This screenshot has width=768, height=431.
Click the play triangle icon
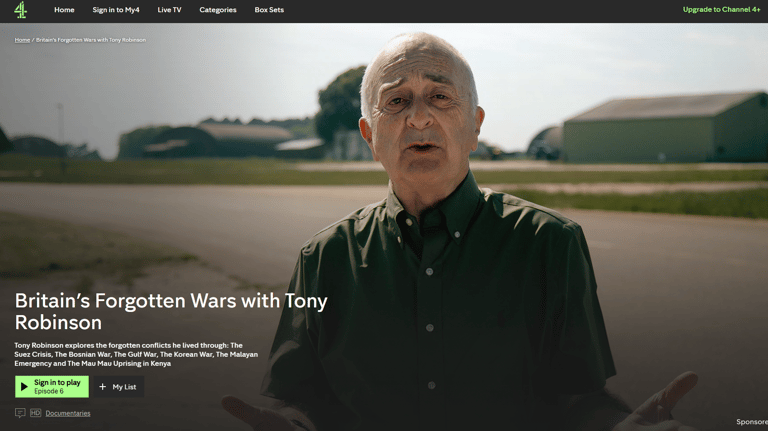click(x=24, y=387)
